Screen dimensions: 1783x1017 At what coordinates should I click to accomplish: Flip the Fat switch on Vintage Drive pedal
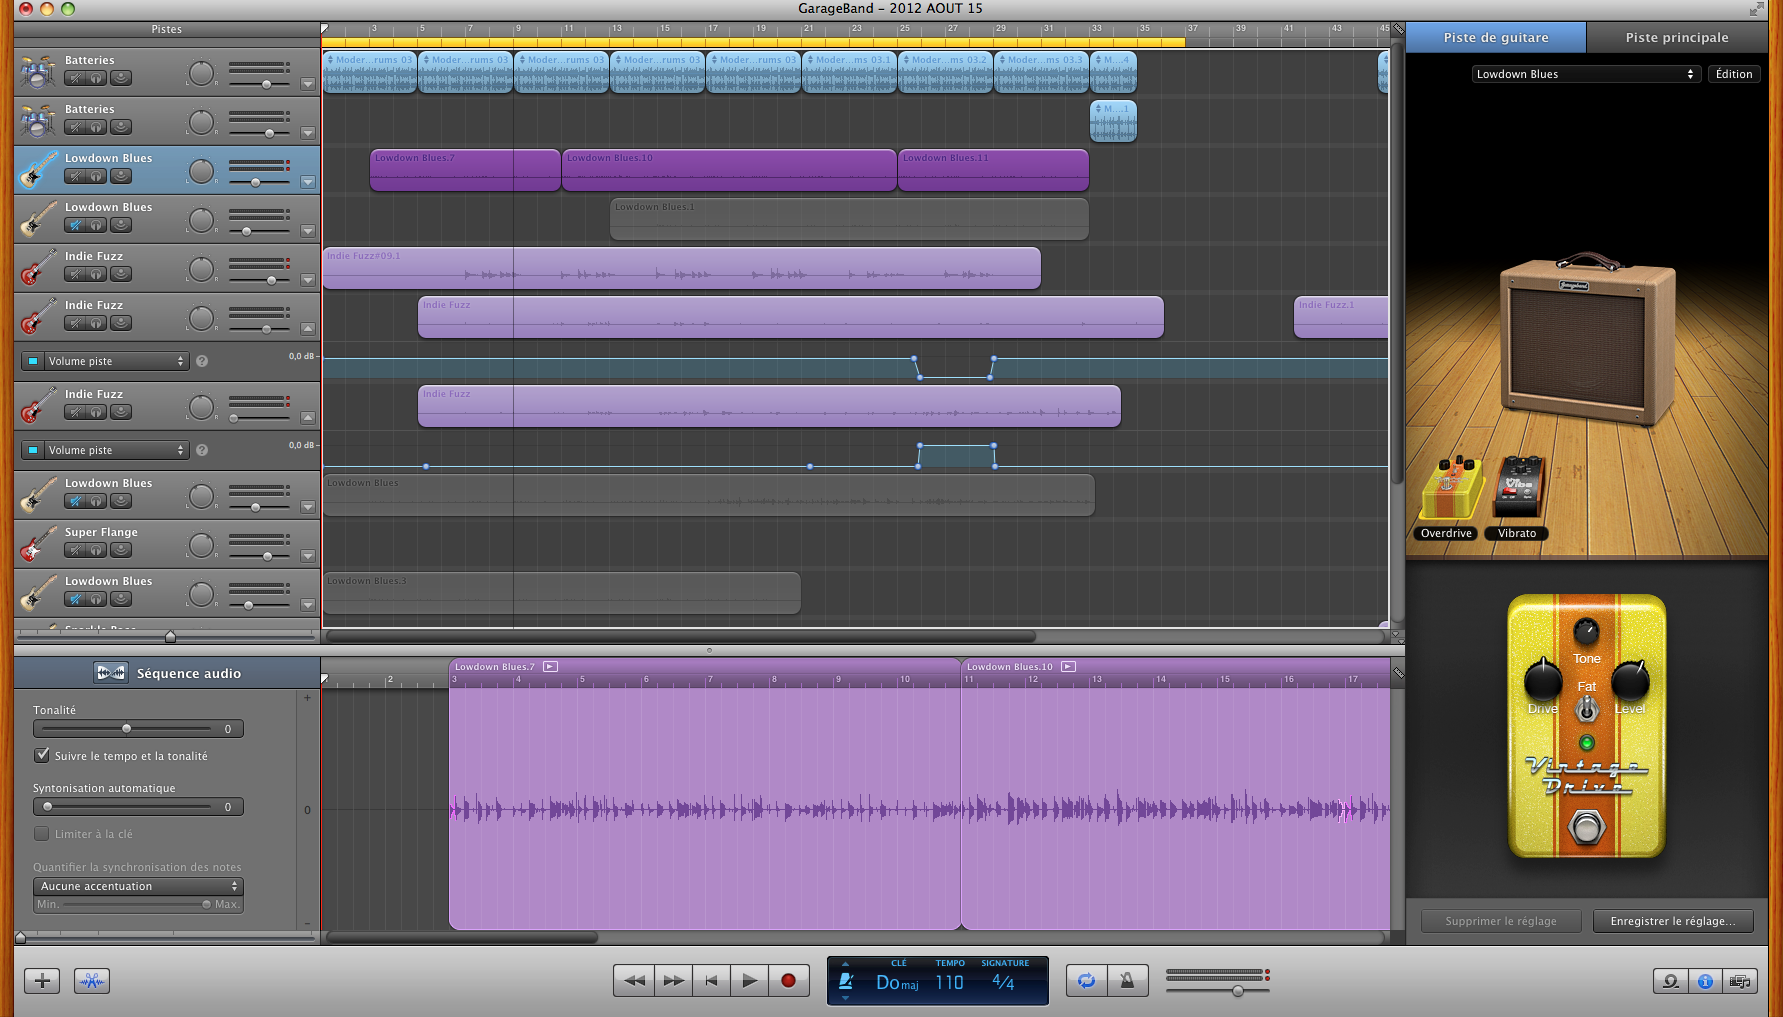click(1587, 709)
